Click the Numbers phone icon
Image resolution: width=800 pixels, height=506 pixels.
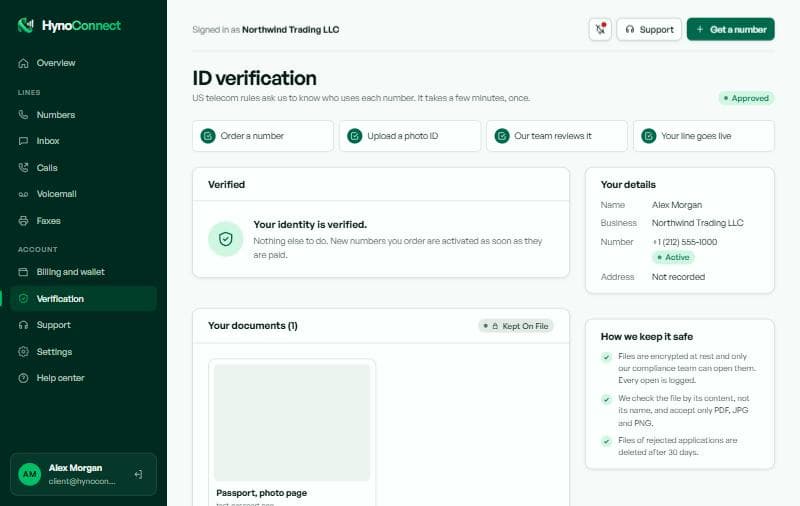[23, 115]
